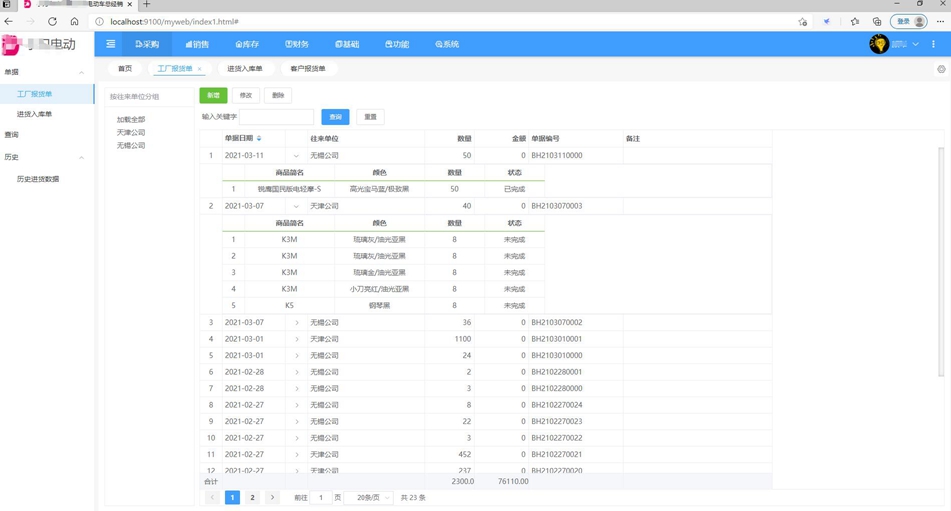951x511 pixels.
Task: Click the 输入关键字 keyword input field
Action: (x=277, y=117)
